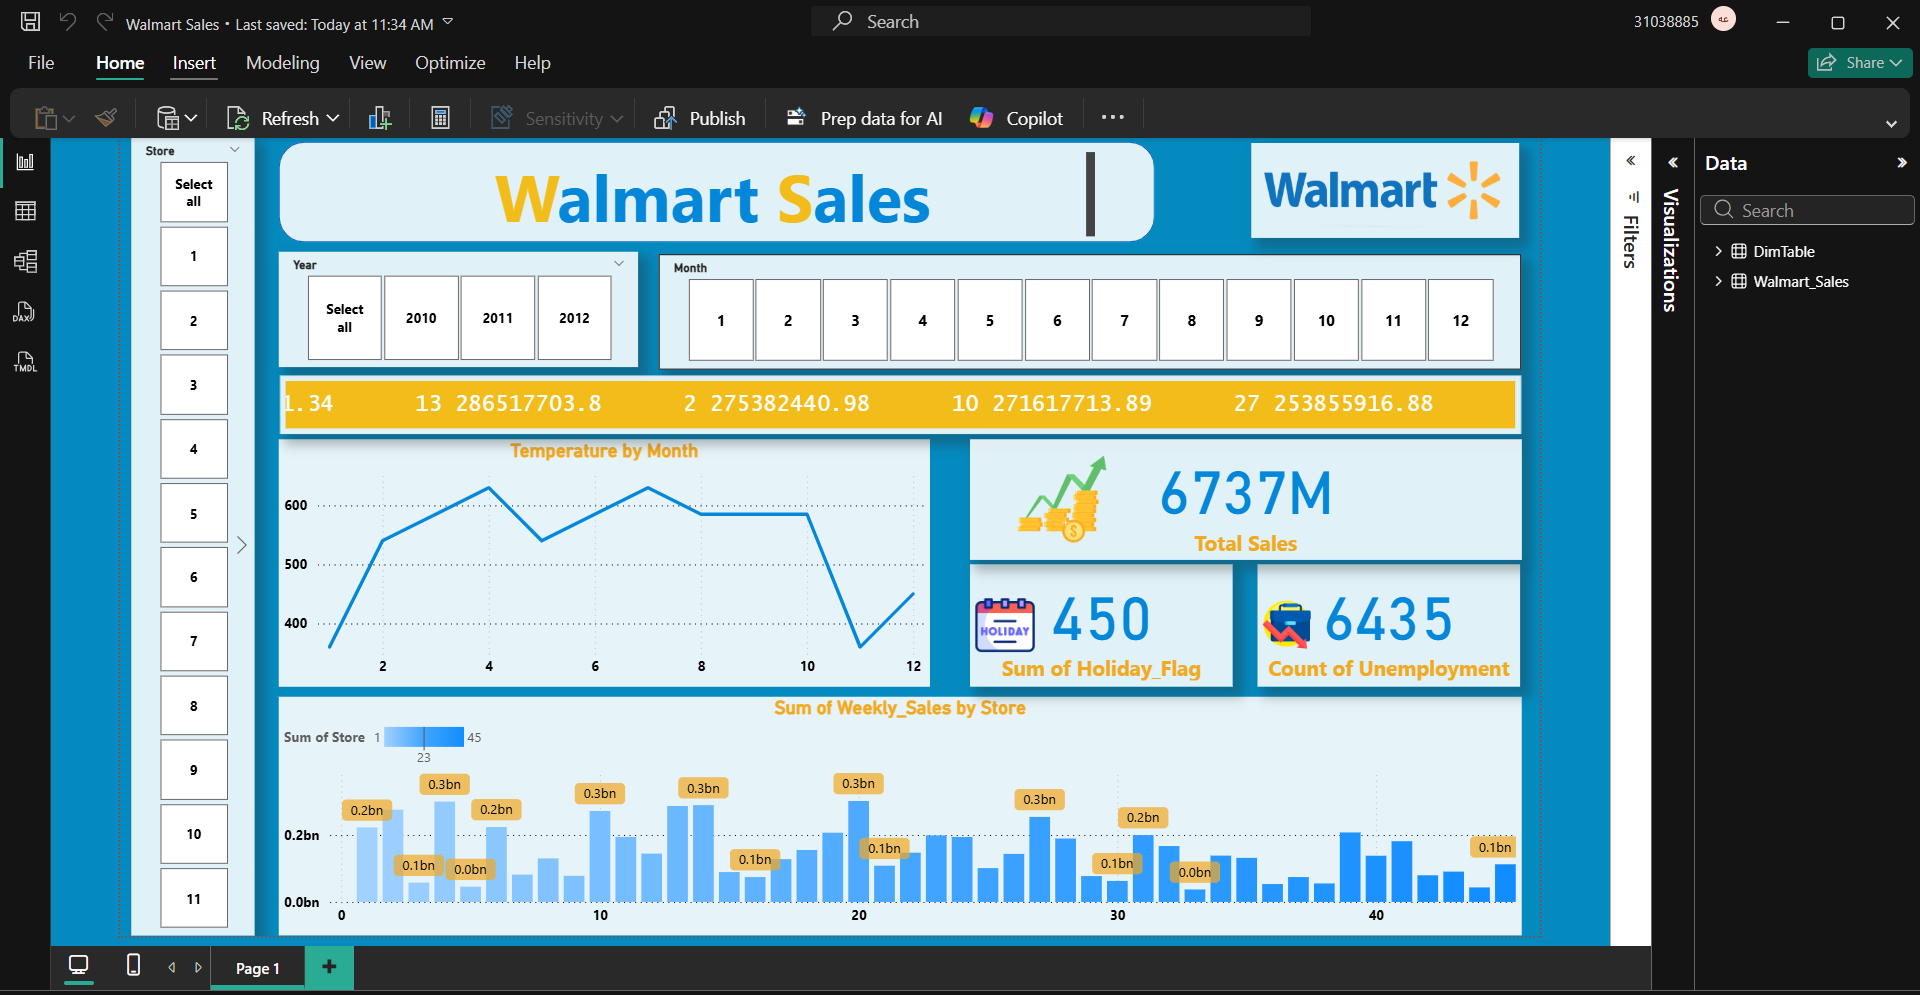
Task: Open the Year slicer header dropdown
Action: tap(620, 263)
